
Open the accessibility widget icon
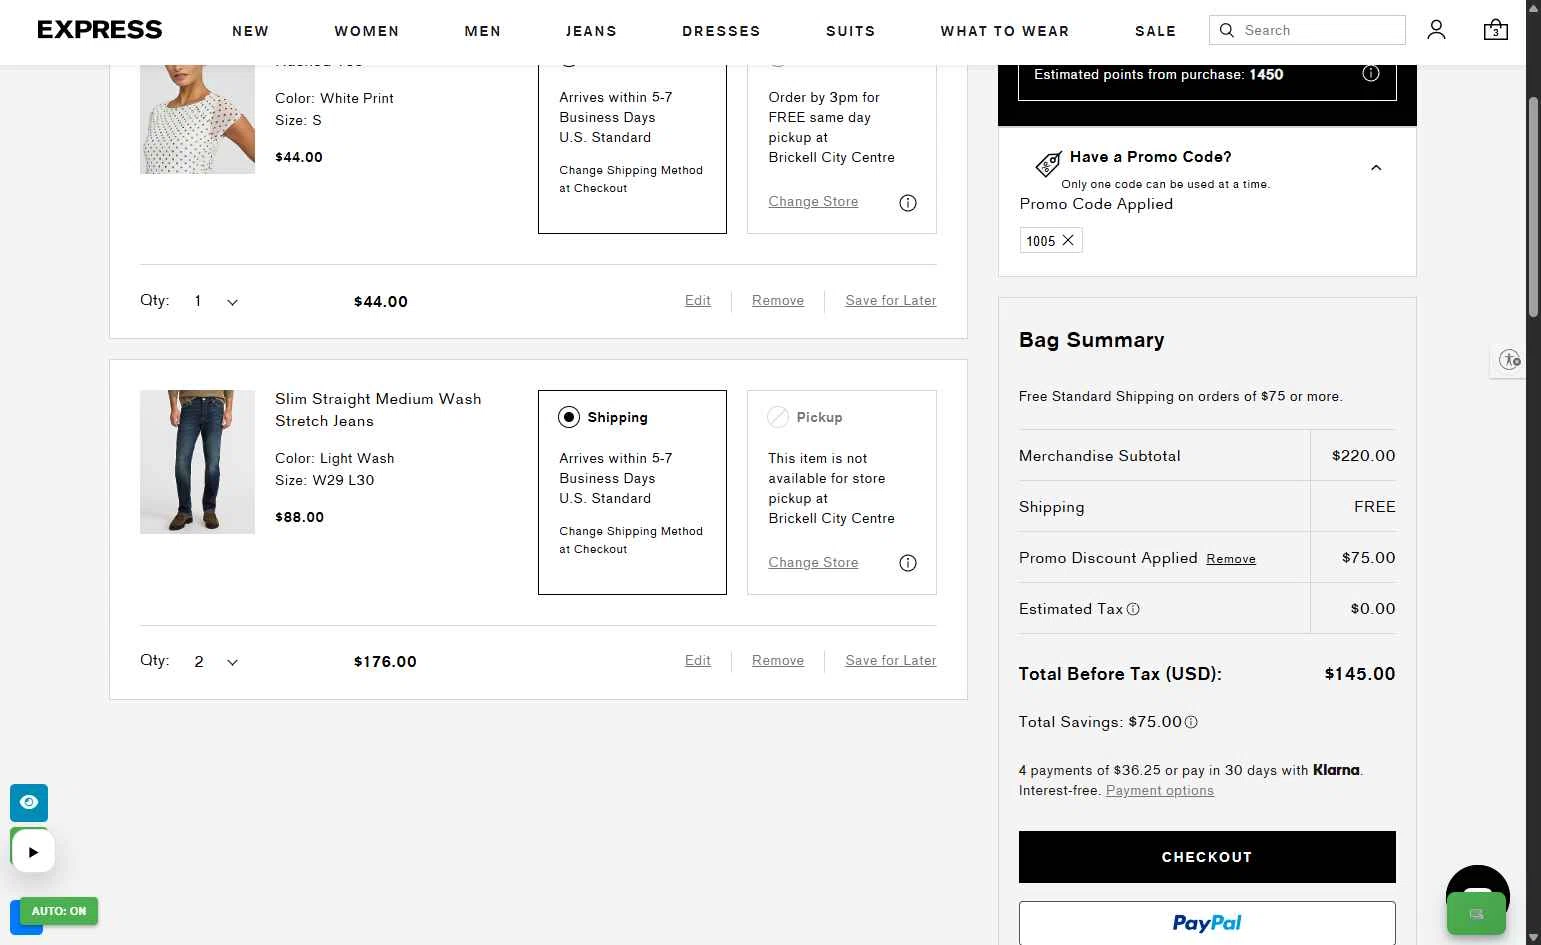pos(1510,360)
